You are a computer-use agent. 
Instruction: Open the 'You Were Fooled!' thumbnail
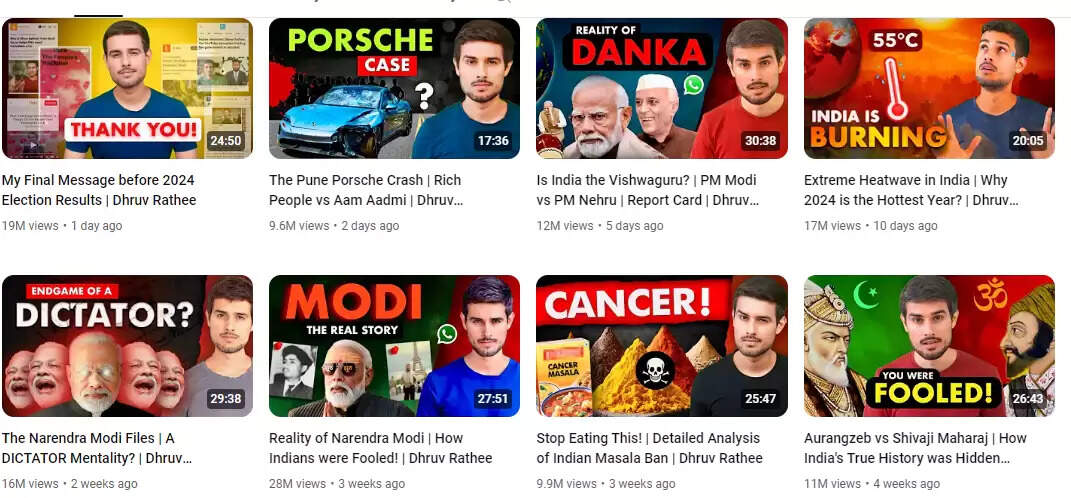tap(929, 346)
